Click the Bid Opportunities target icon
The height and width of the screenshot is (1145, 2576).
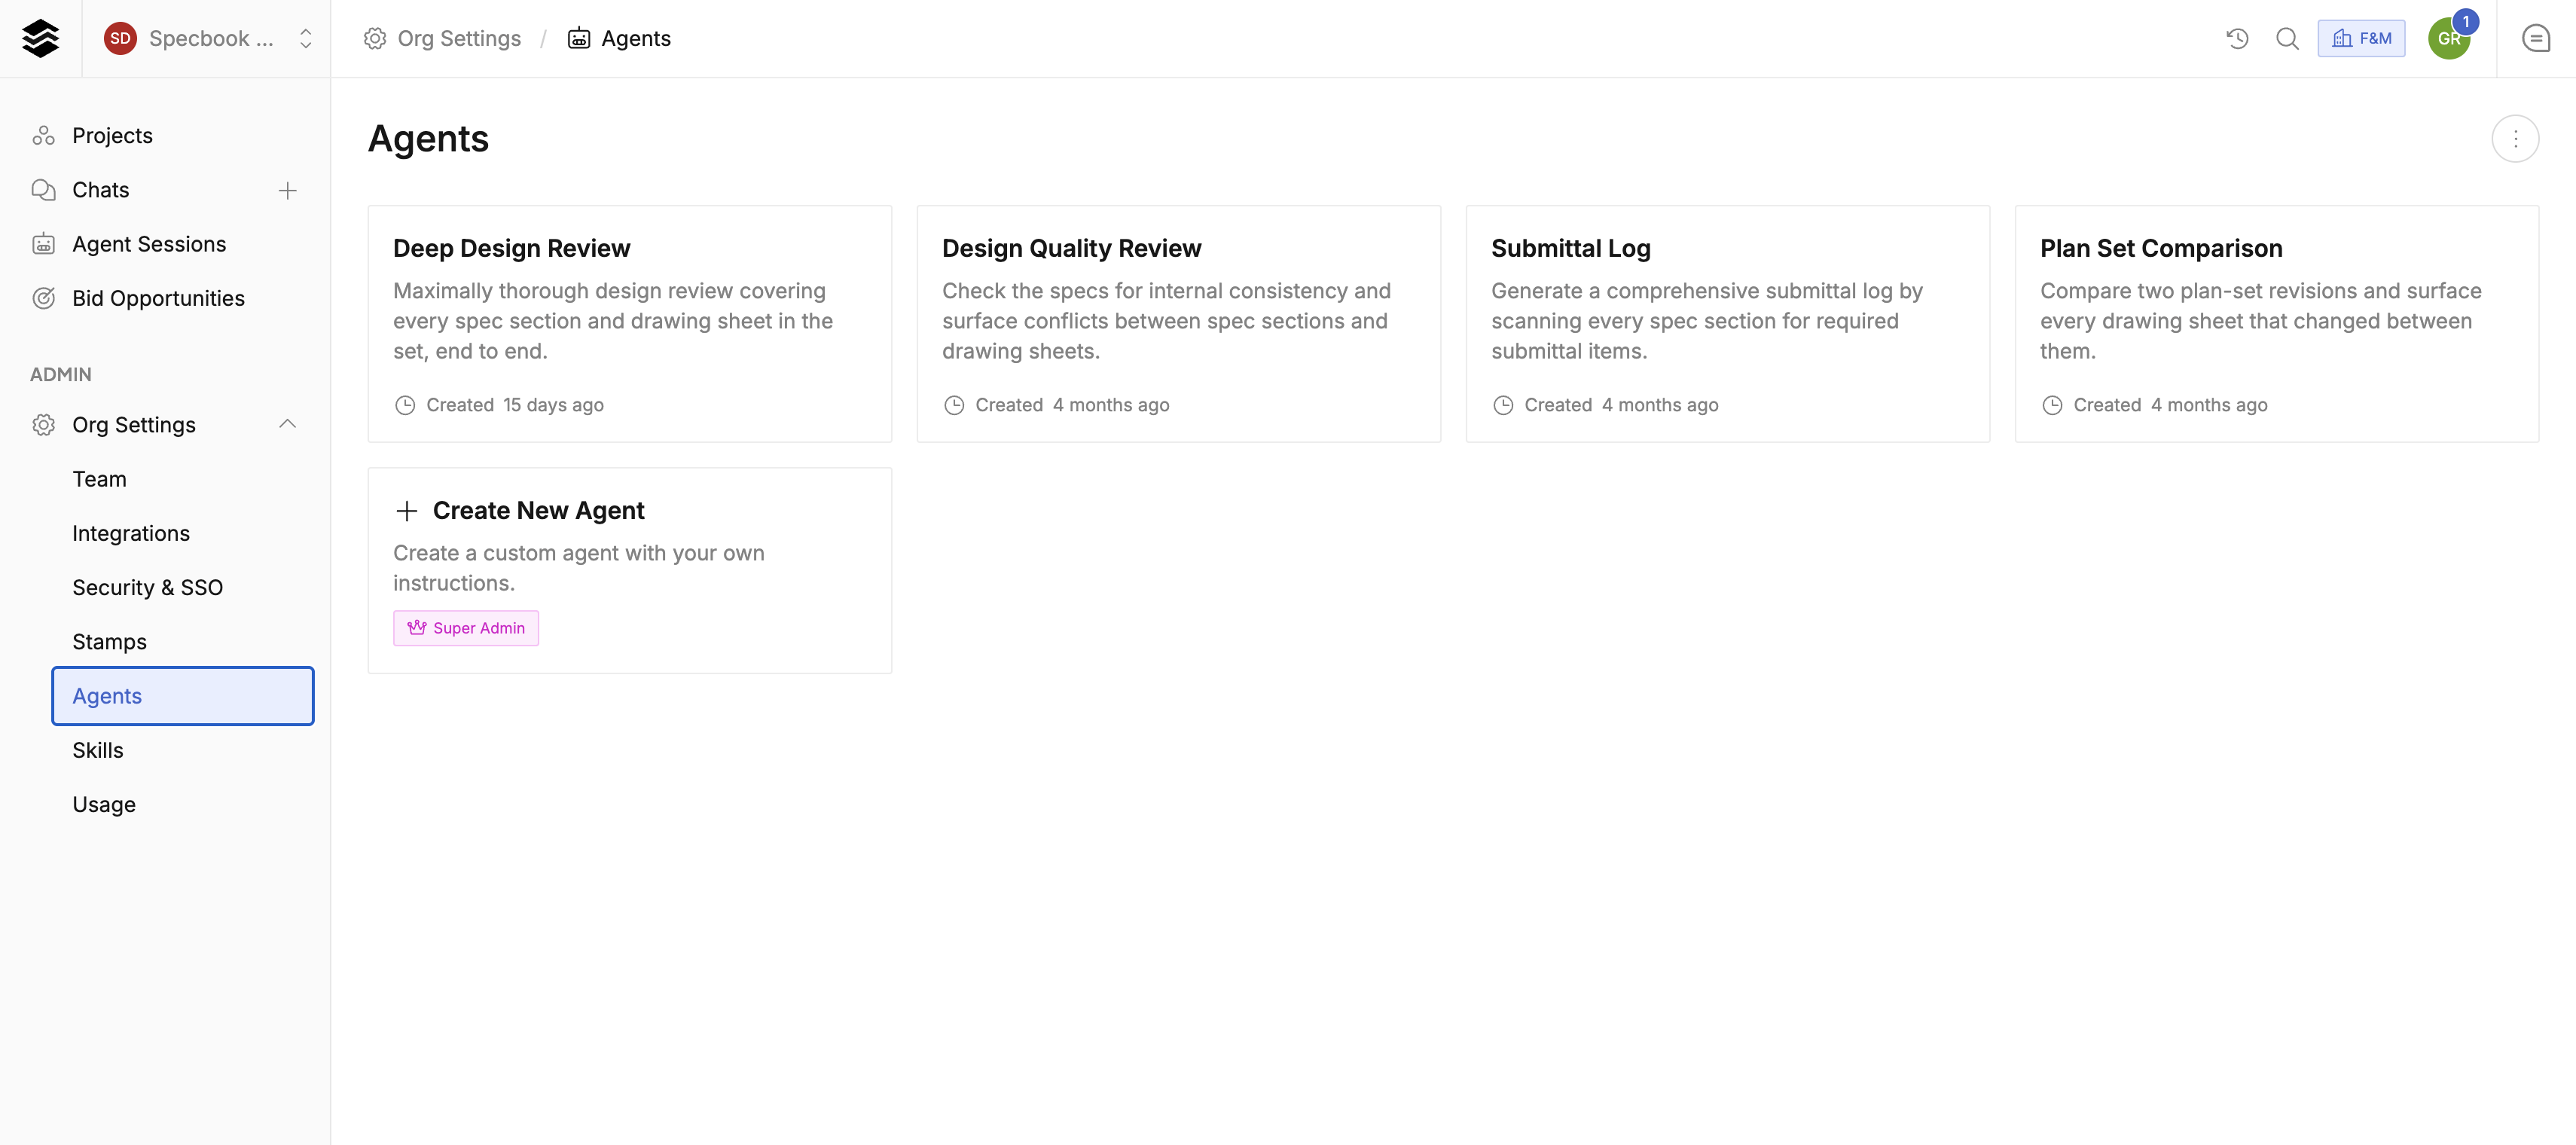[x=43, y=298]
